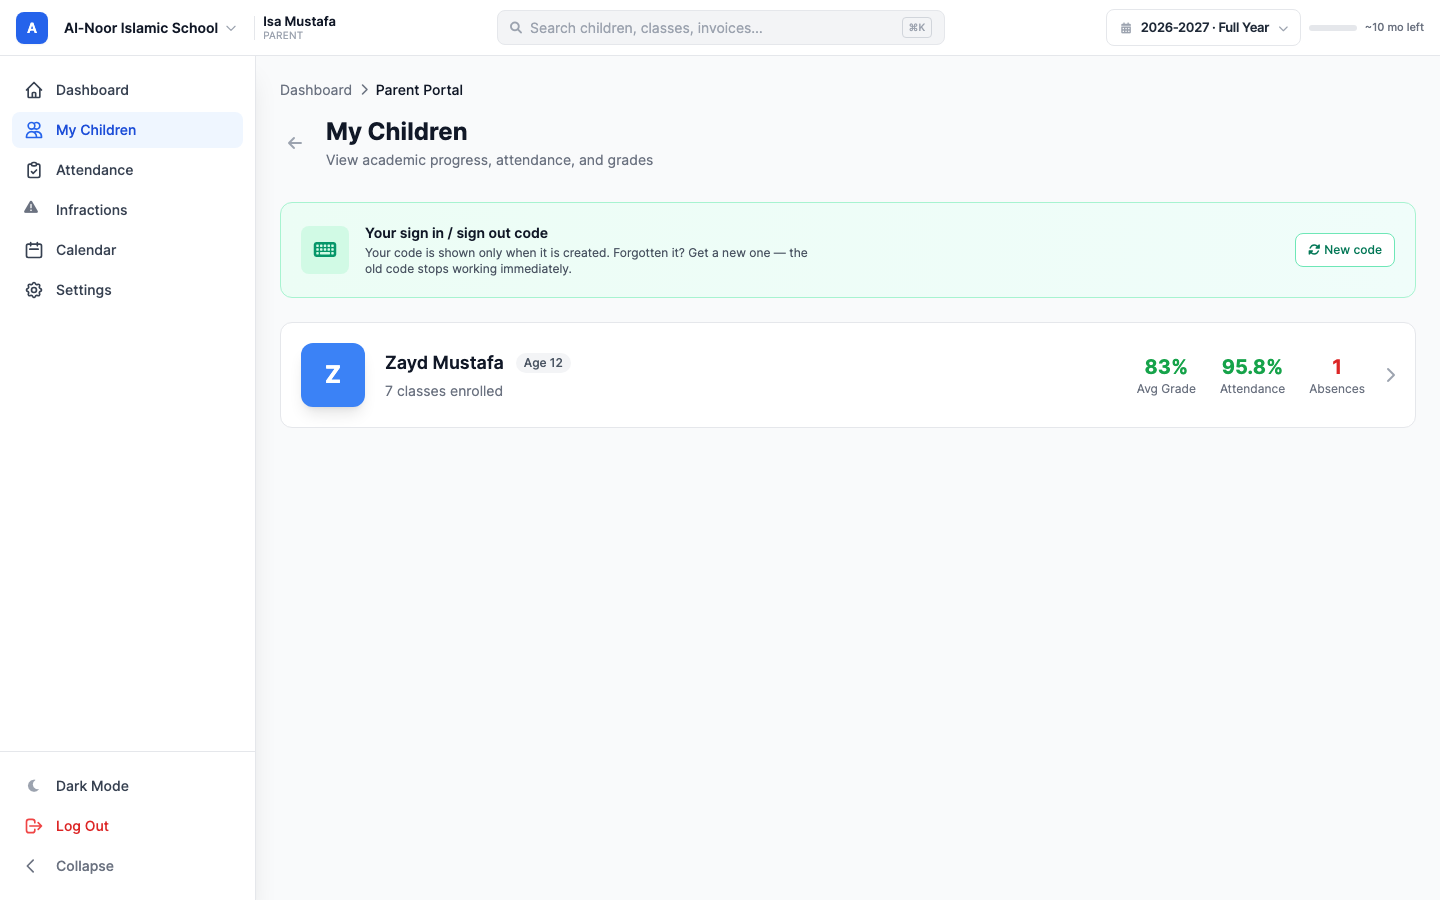
Task: Click the Infractions warning triangle icon
Action: 31,208
